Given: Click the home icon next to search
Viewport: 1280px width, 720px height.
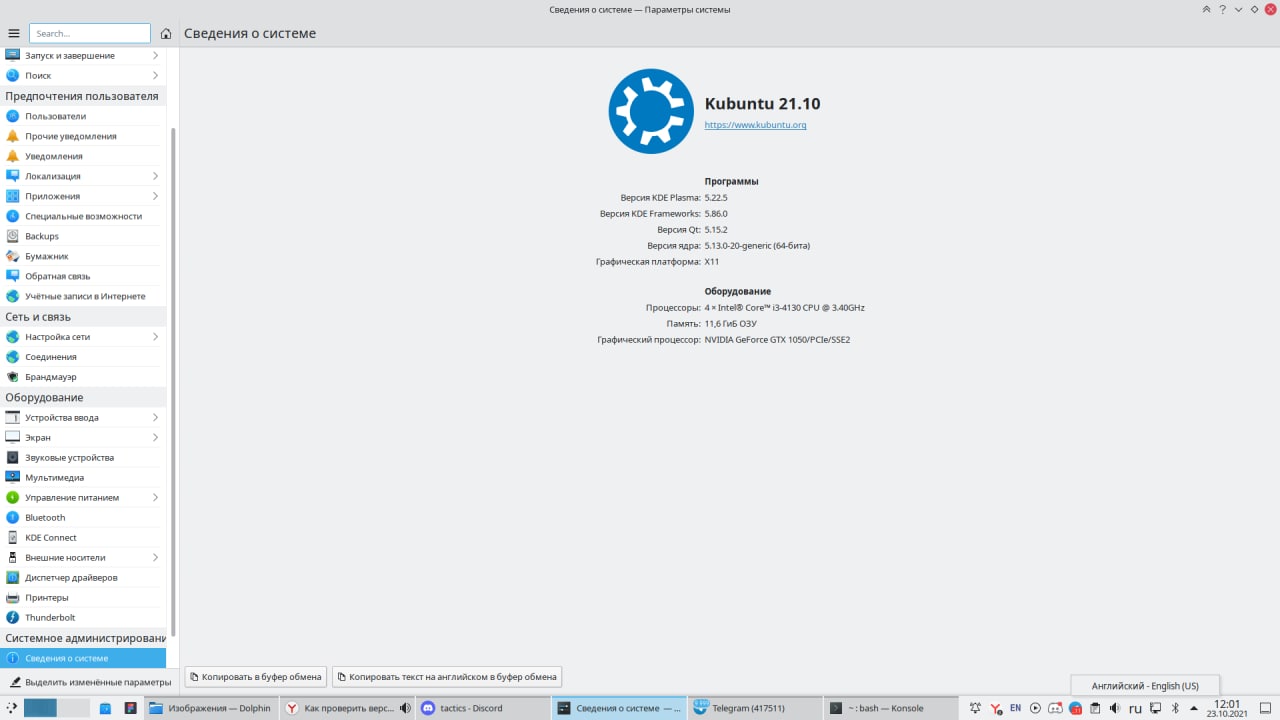Looking at the screenshot, I should [166, 33].
